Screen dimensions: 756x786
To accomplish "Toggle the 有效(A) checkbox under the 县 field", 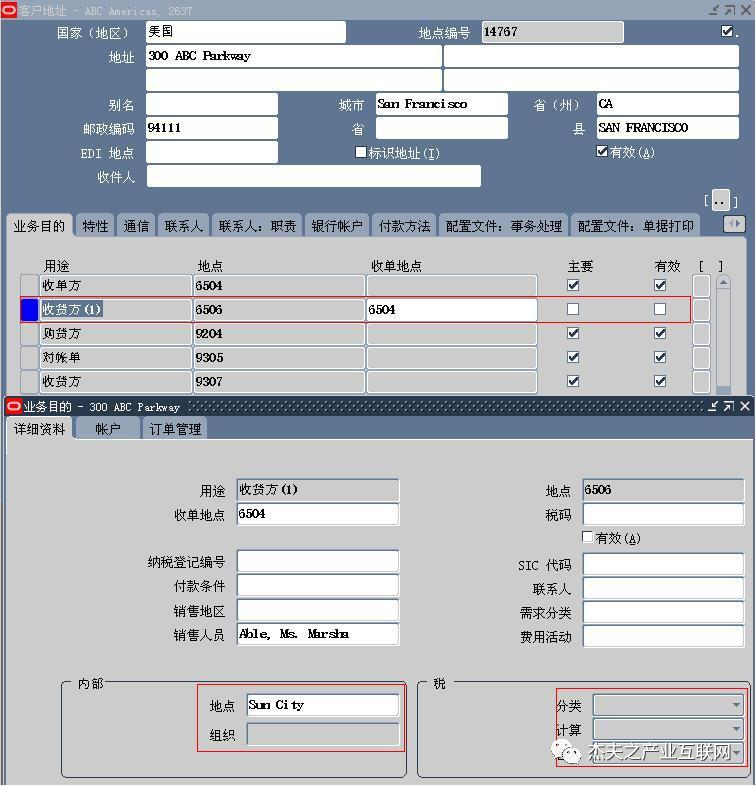I will click(602, 151).
